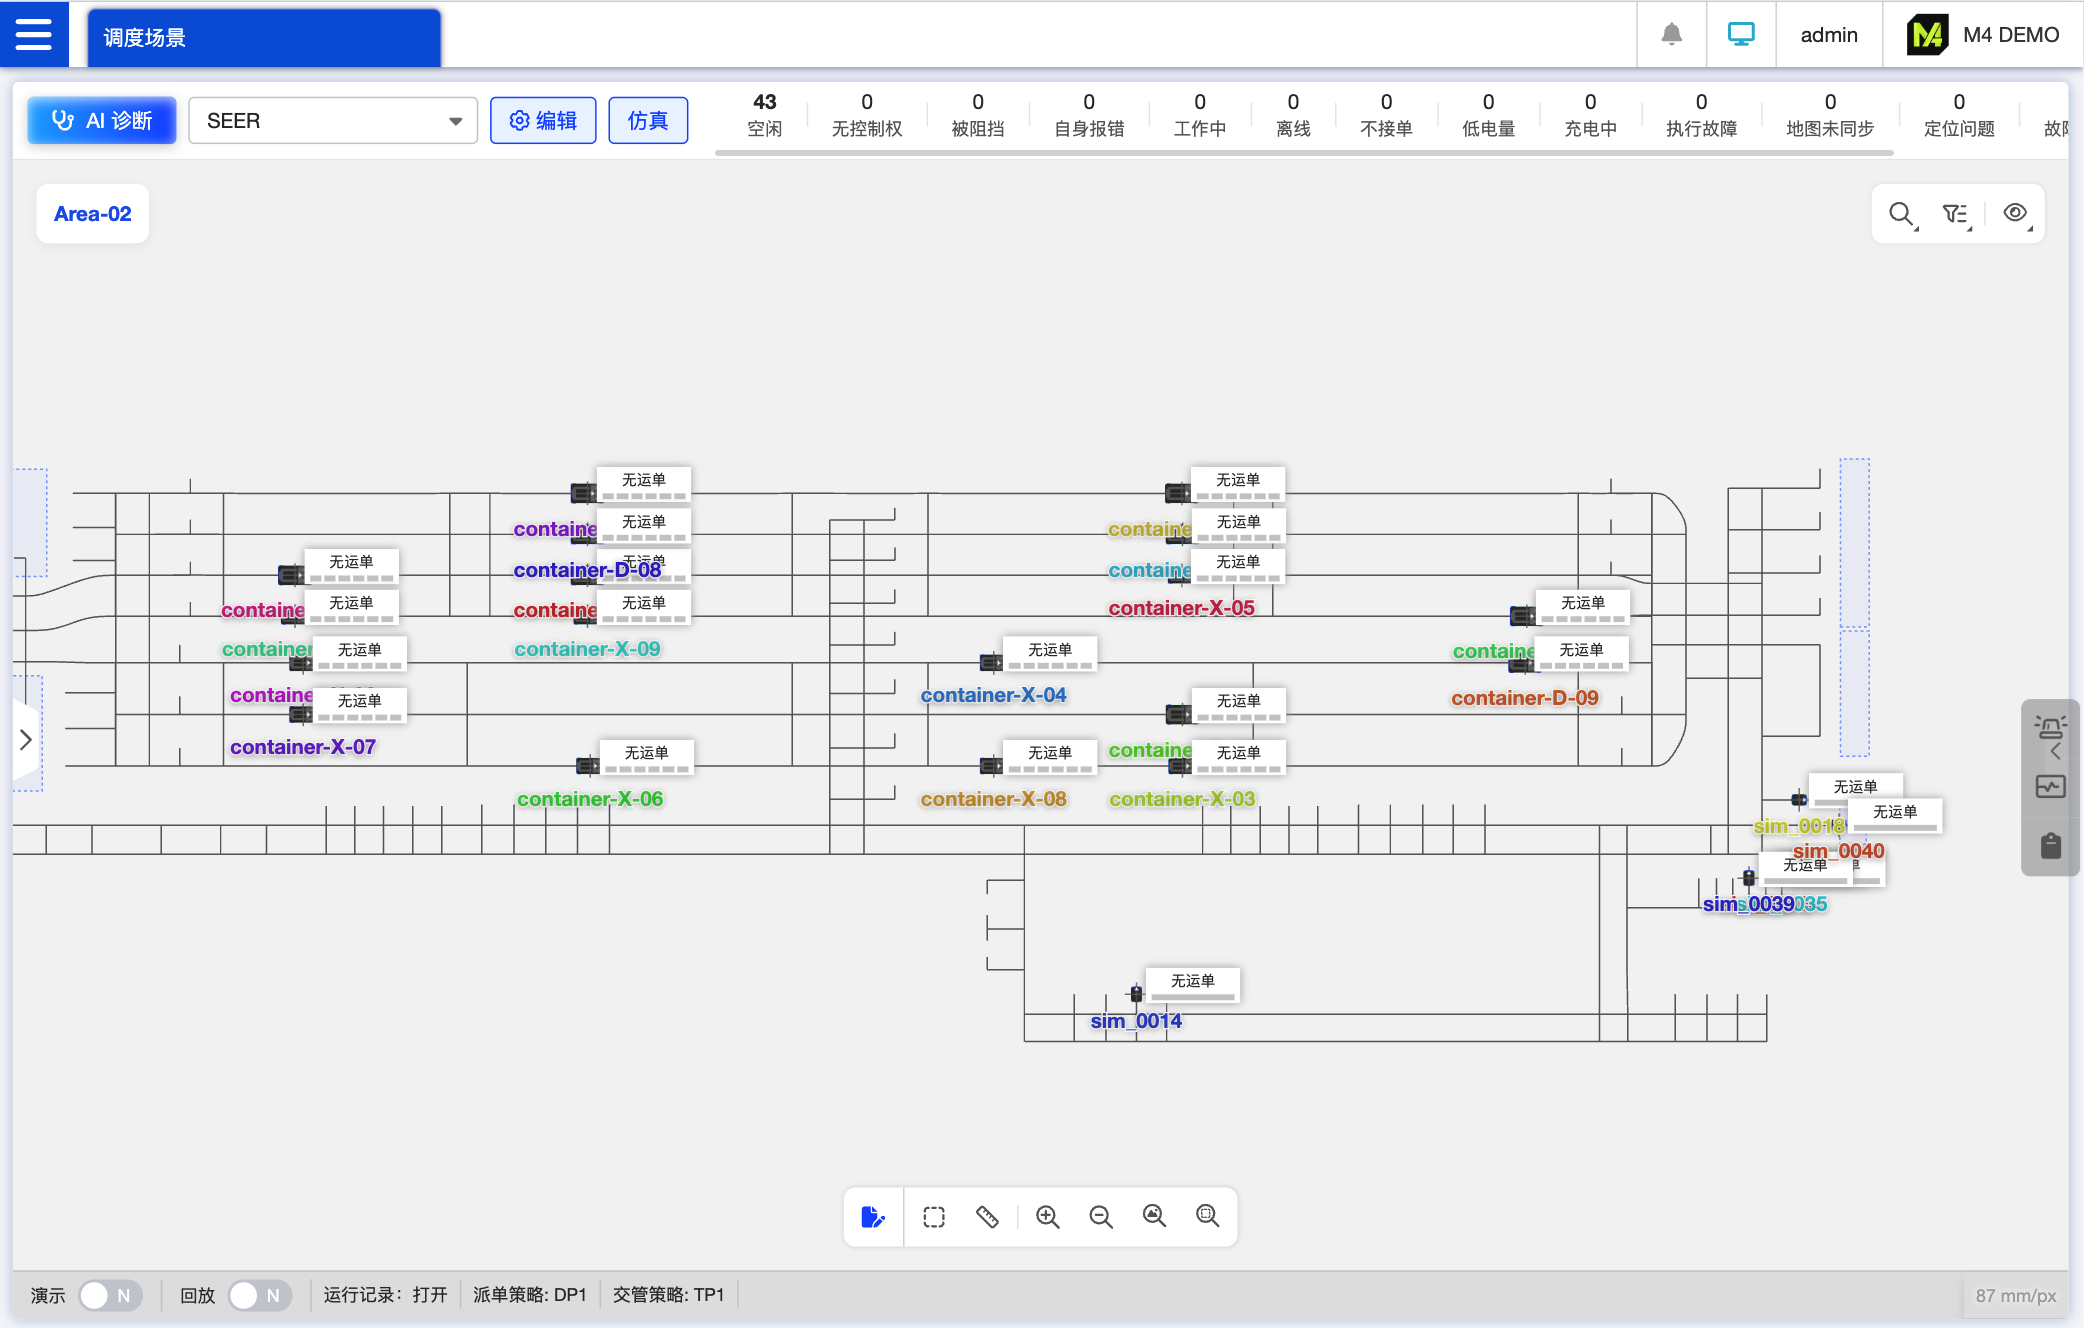
Task: Toggle the 回放 playback switch
Action: pos(259,1295)
